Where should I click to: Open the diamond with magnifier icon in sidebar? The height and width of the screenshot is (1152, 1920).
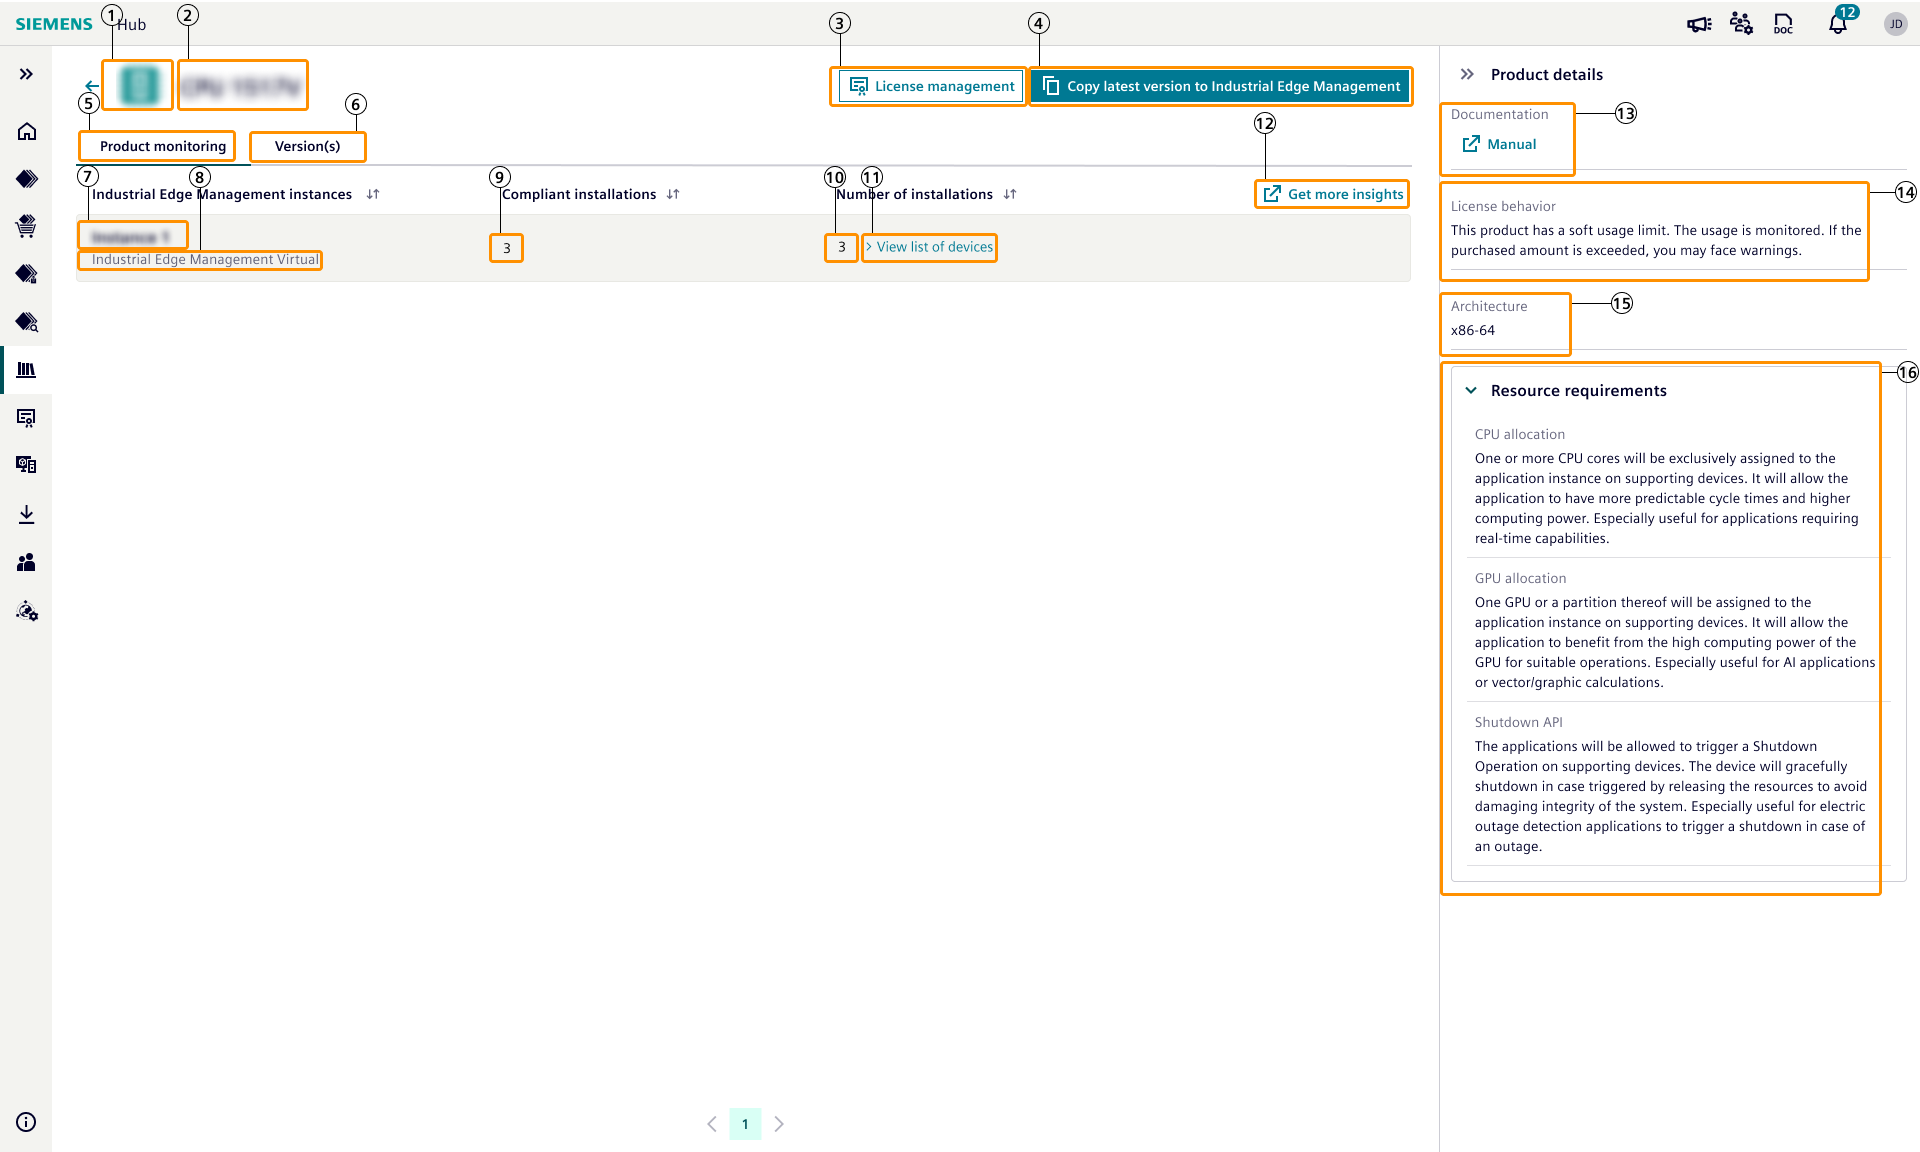tap(27, 322)
